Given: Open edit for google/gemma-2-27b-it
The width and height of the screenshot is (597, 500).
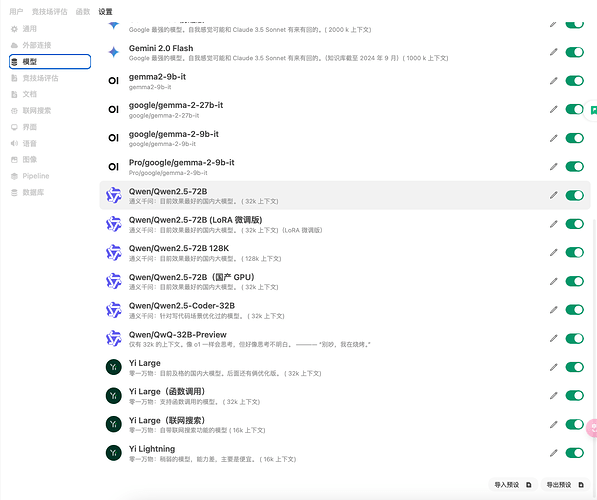Looking at the screenshot, I should [554, 110].
